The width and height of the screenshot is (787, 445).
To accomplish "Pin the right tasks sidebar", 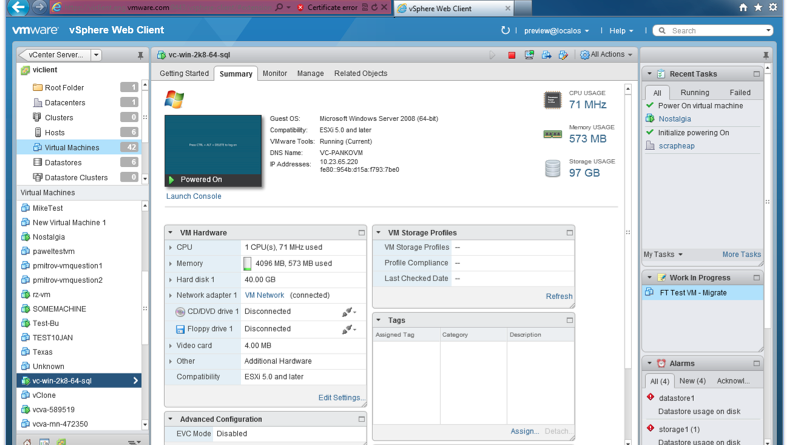I will point(765,55).
